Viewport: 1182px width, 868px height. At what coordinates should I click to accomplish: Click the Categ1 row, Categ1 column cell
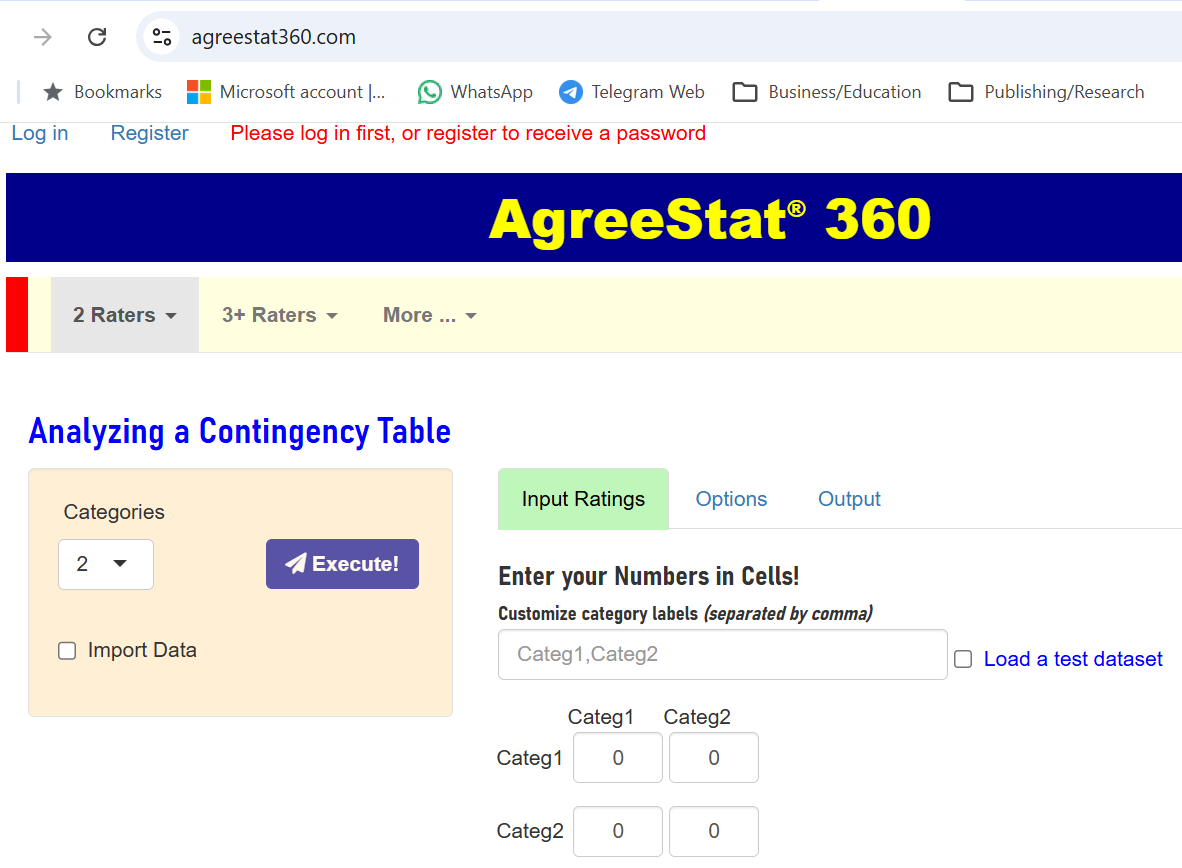point(617,758)
